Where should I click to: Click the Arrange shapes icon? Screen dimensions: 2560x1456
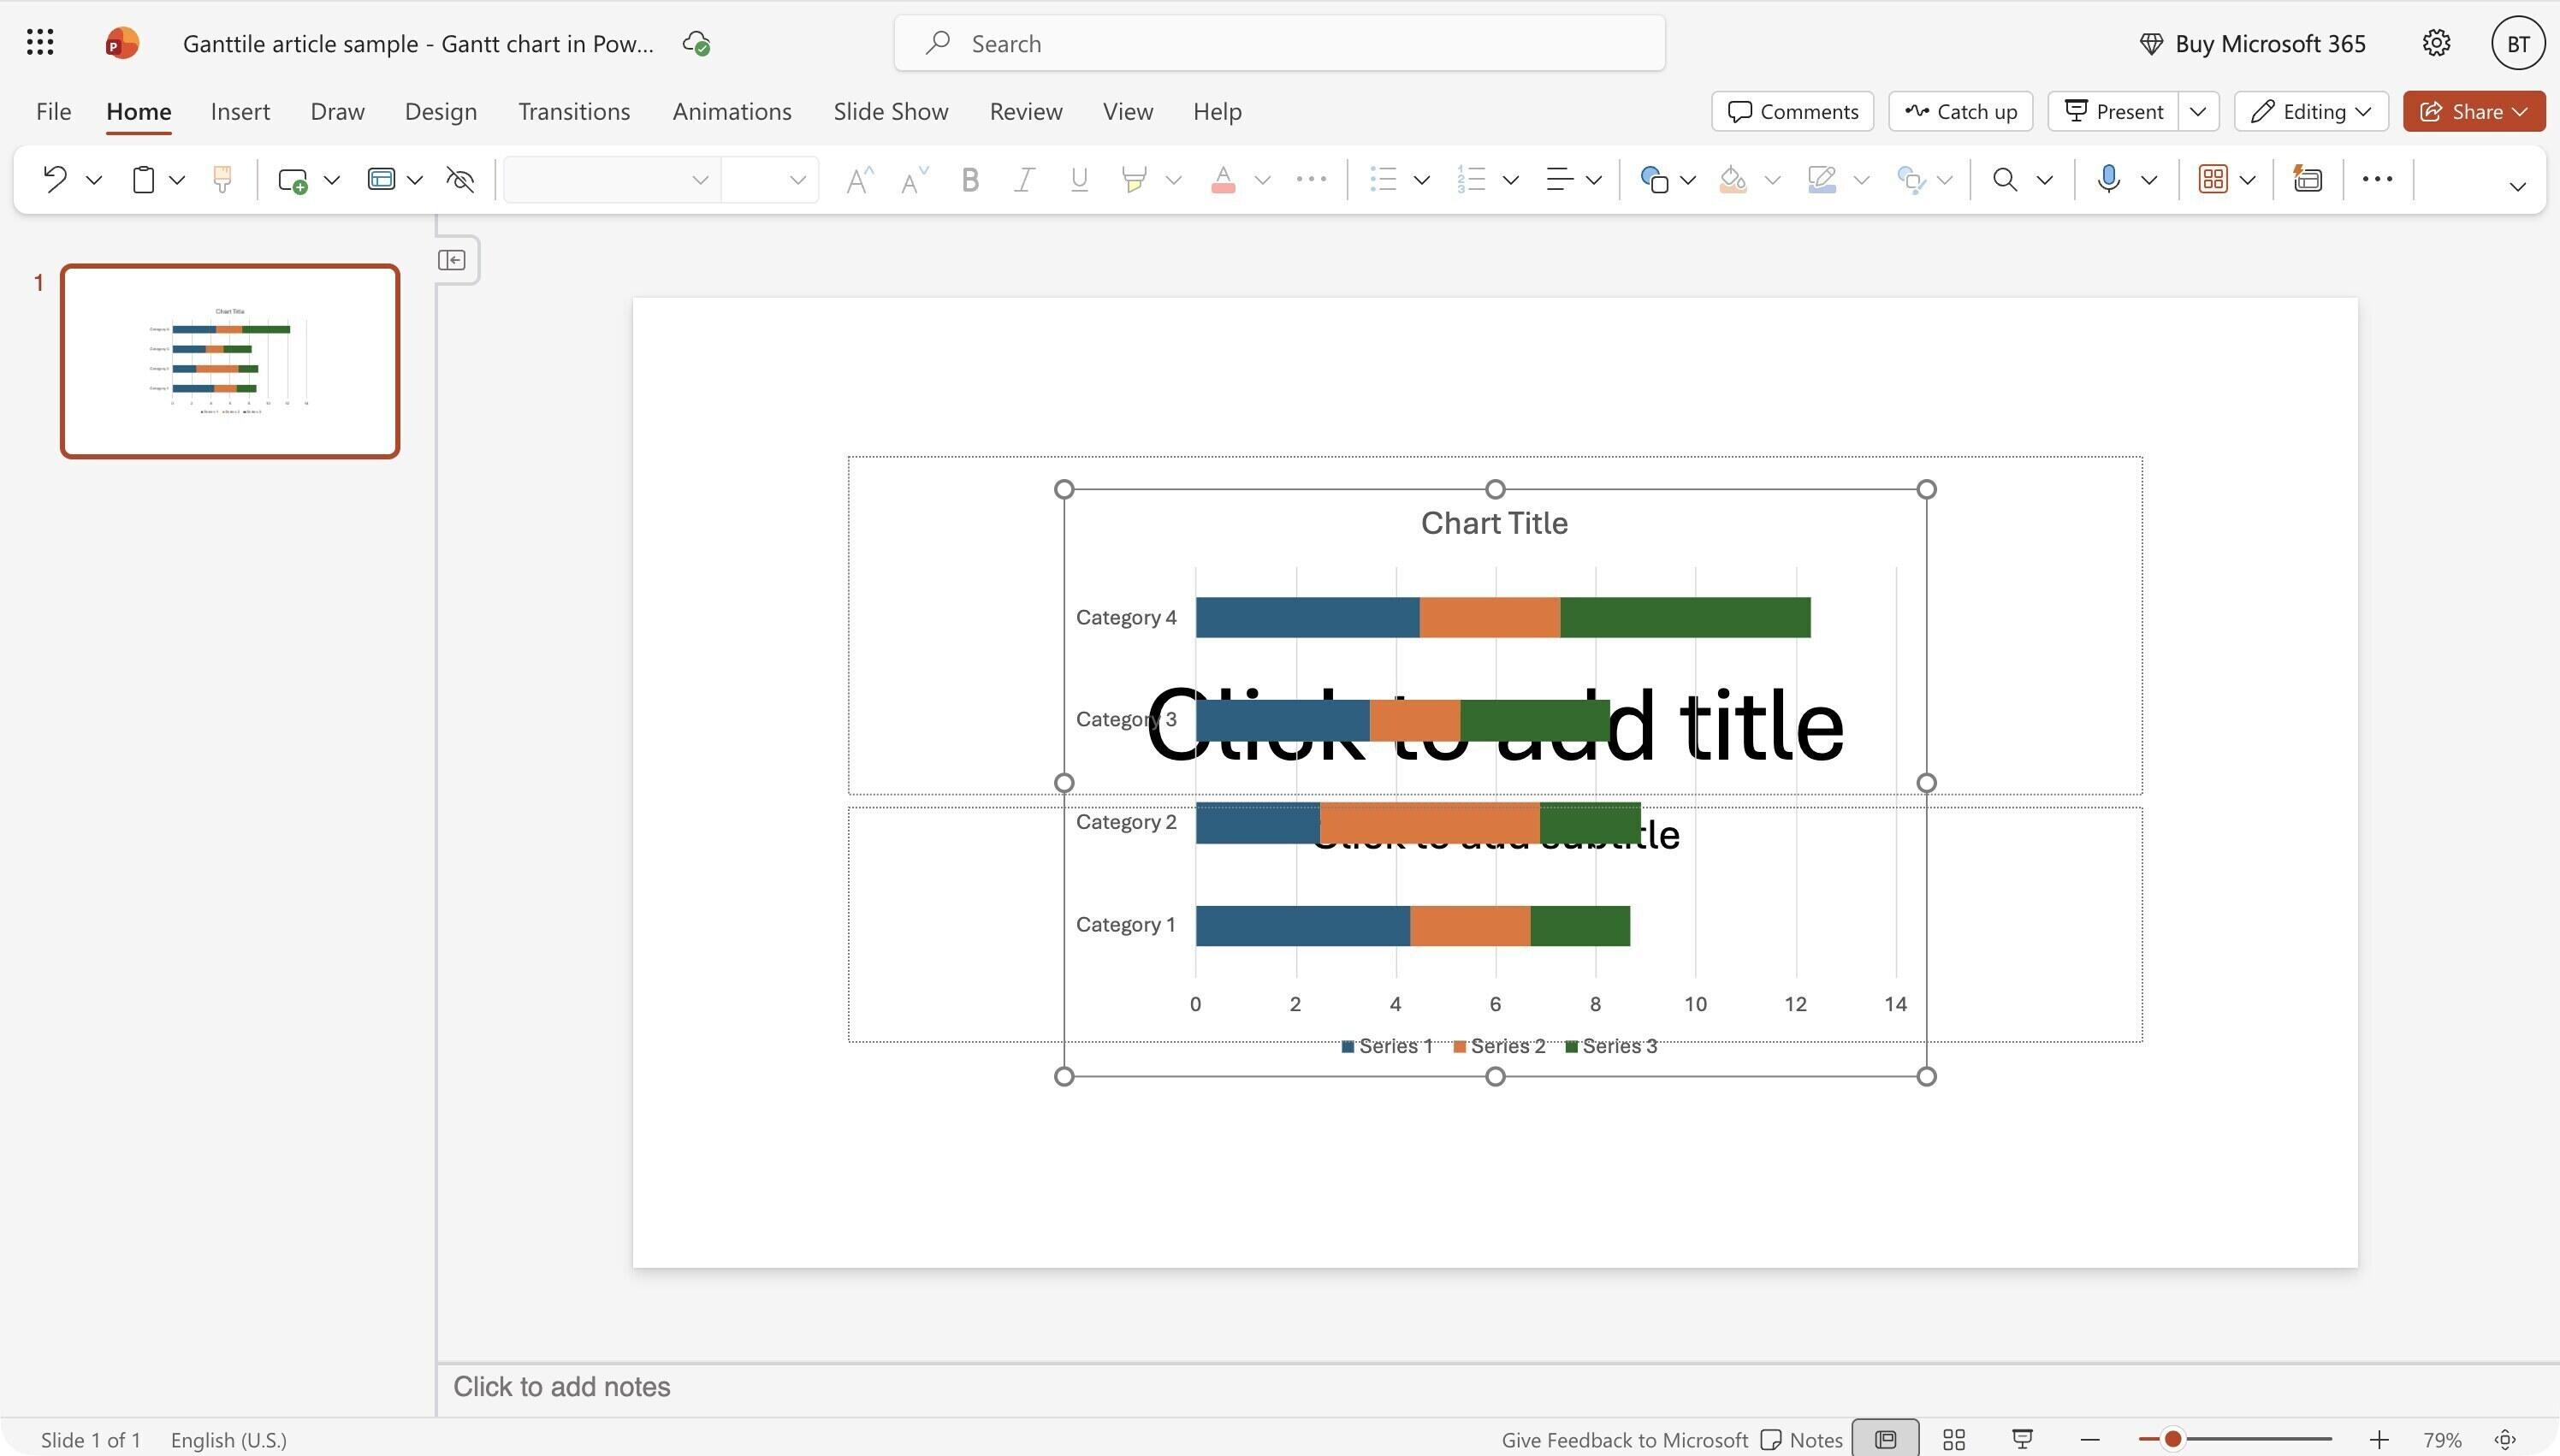(1911, 180)
